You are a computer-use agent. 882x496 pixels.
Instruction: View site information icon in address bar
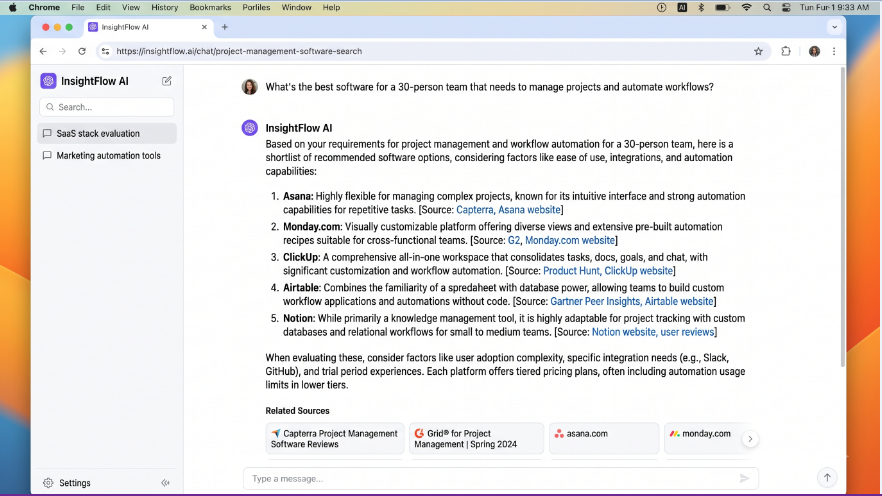pos(105,51)
